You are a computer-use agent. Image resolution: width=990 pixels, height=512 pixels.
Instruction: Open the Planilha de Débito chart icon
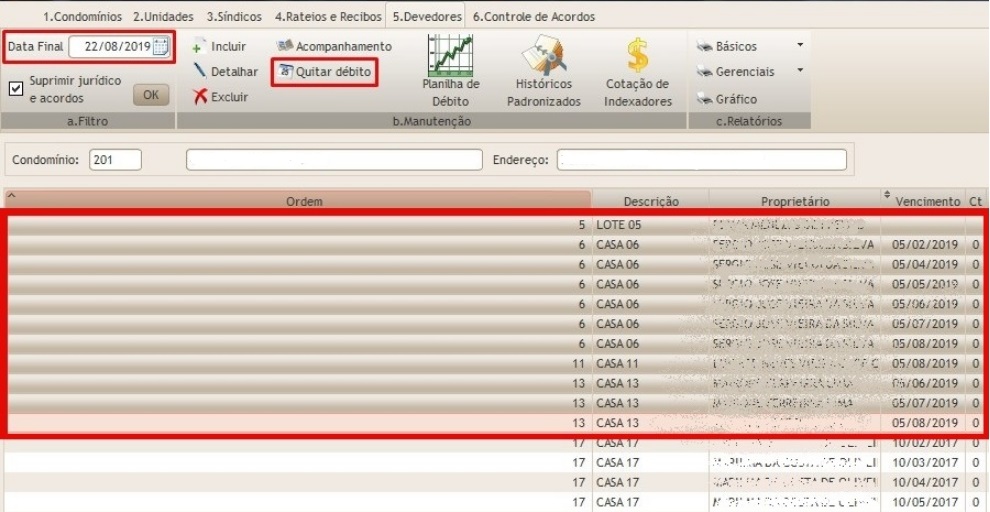[x=450, y=55]
